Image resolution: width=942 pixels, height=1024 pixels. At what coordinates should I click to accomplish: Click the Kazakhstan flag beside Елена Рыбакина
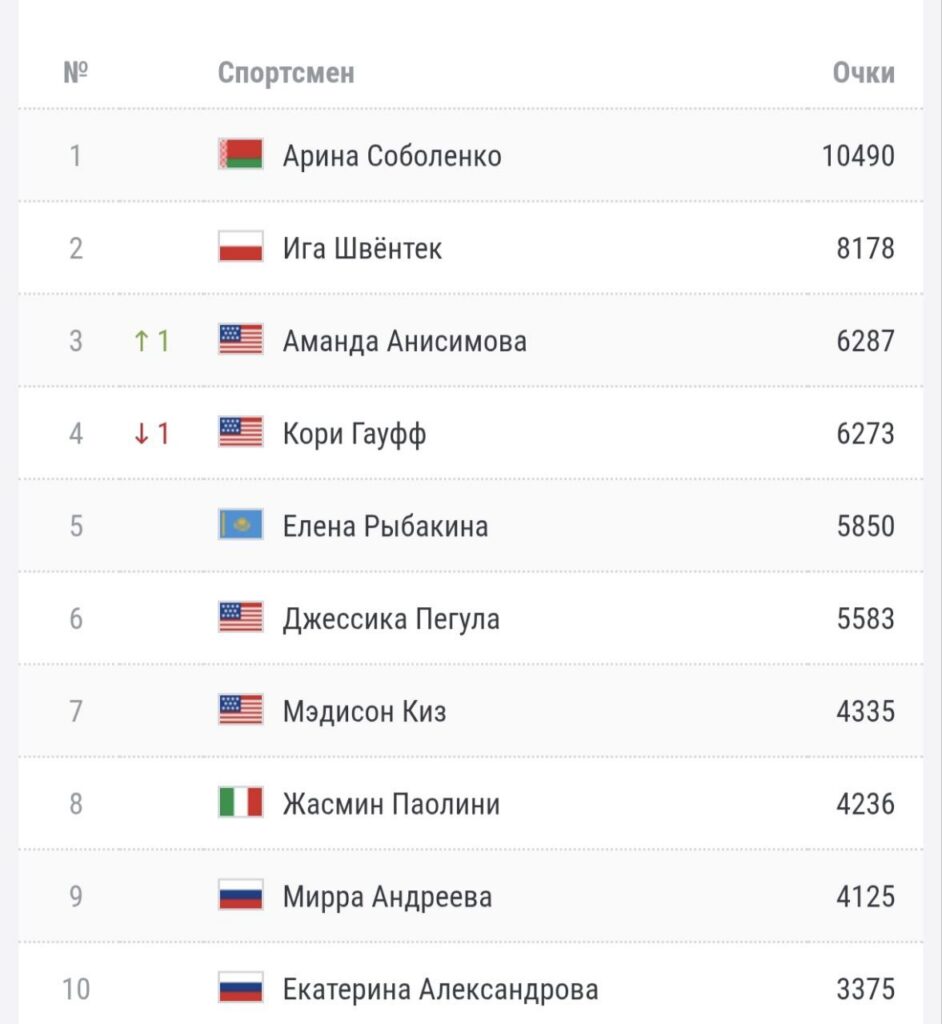(240, 526)
